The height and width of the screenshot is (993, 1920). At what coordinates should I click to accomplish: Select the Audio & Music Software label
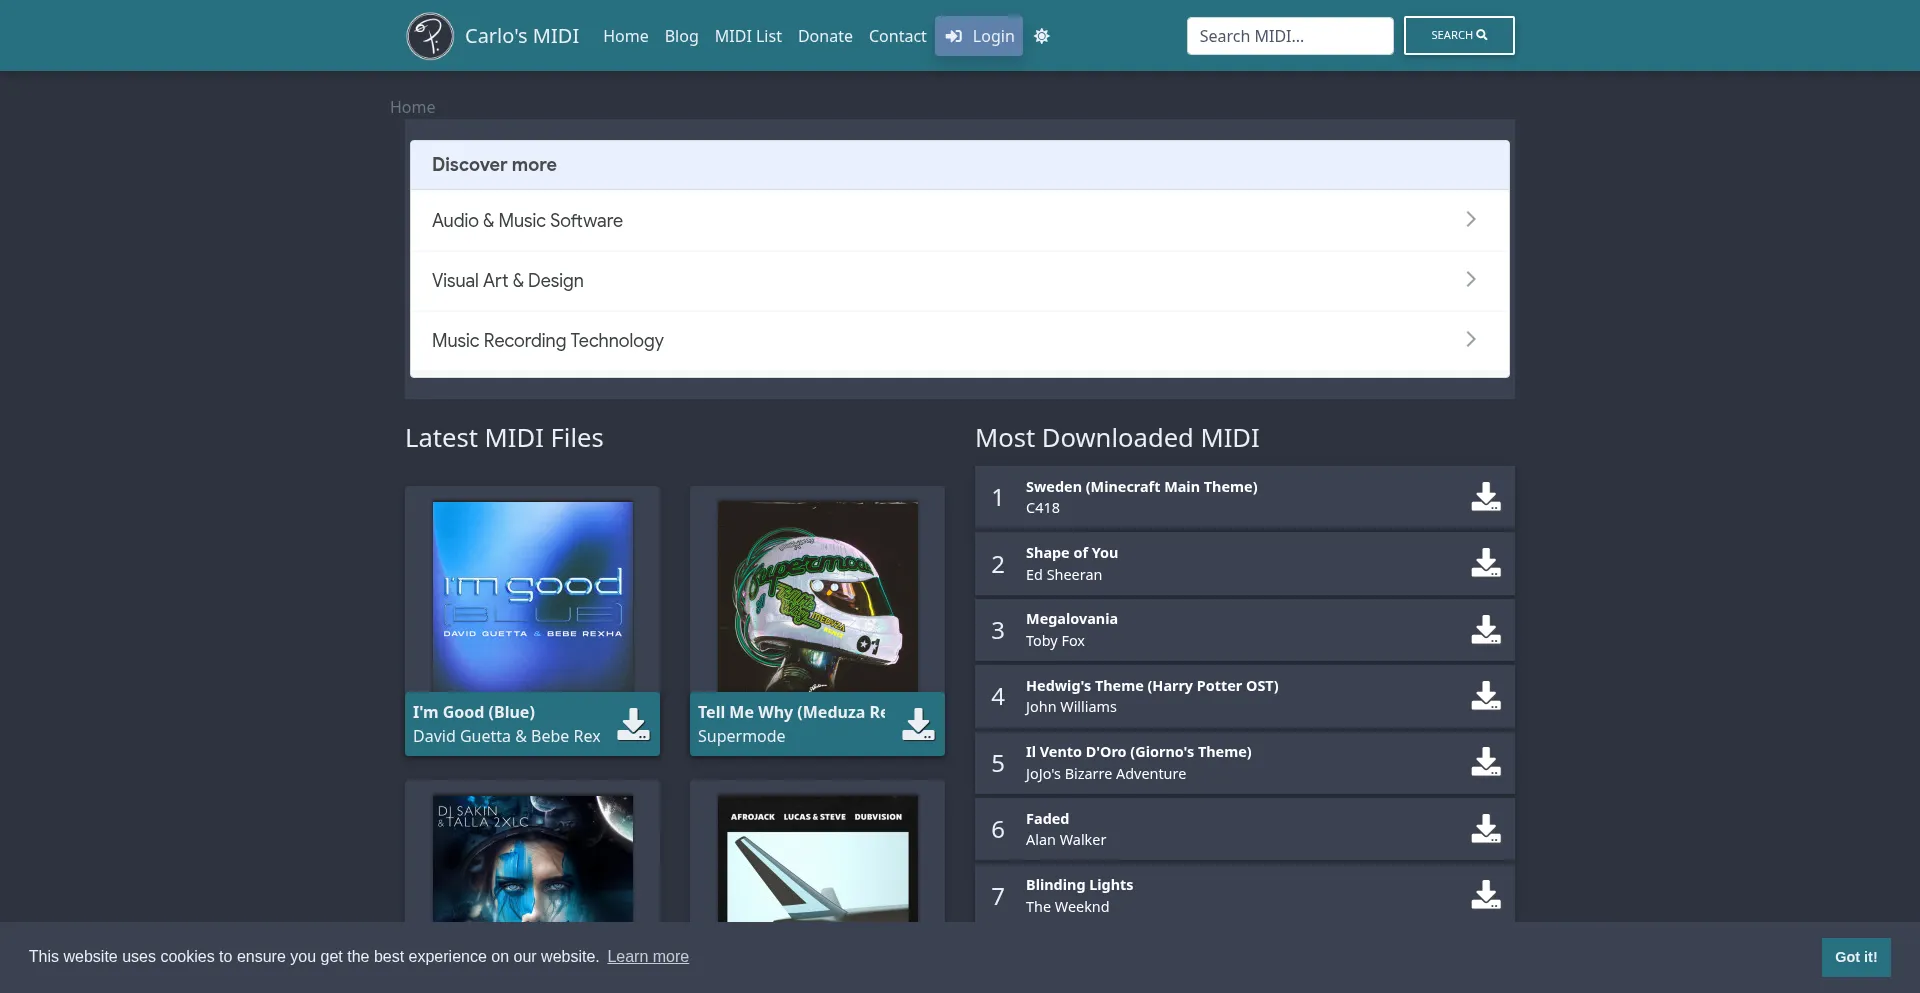pos(527,220)
